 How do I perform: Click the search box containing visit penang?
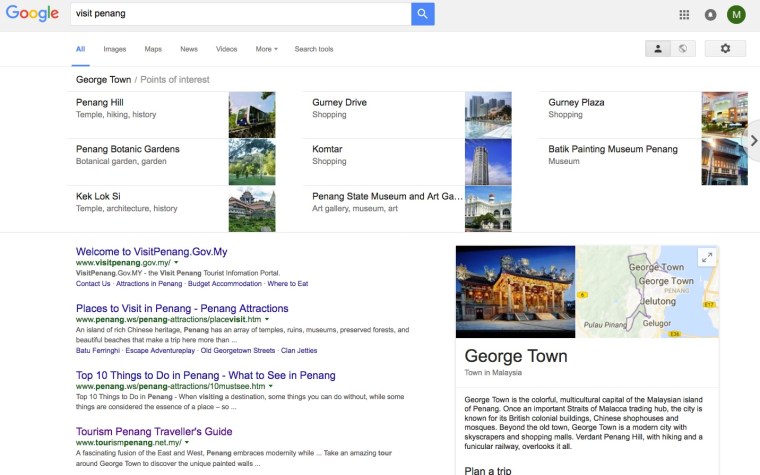(241, 14)
